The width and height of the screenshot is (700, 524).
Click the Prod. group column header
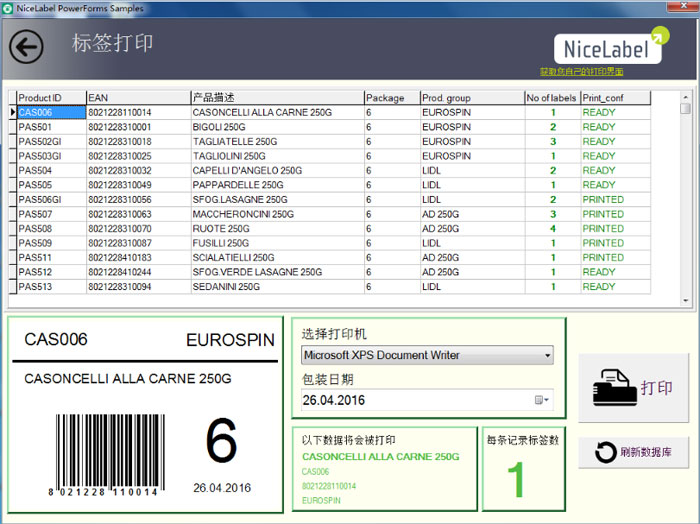pos(472,98)
